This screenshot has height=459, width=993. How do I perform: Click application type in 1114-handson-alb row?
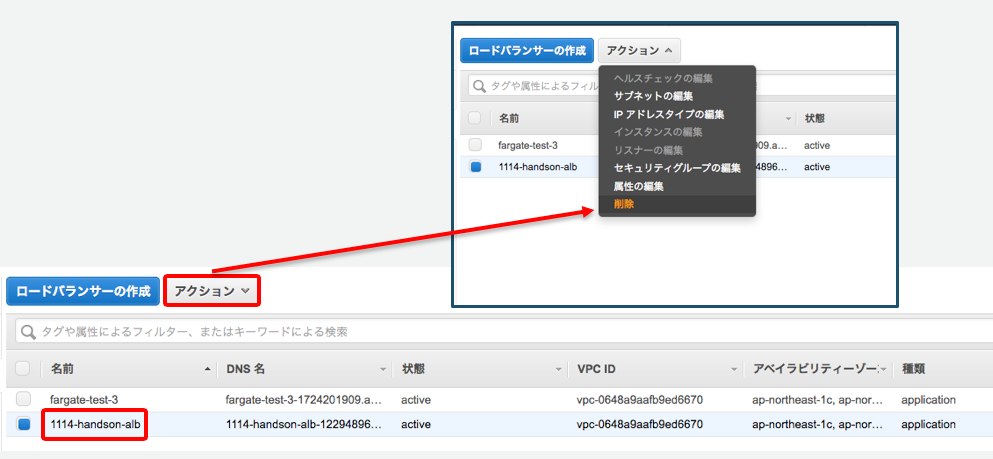(928, 424)
